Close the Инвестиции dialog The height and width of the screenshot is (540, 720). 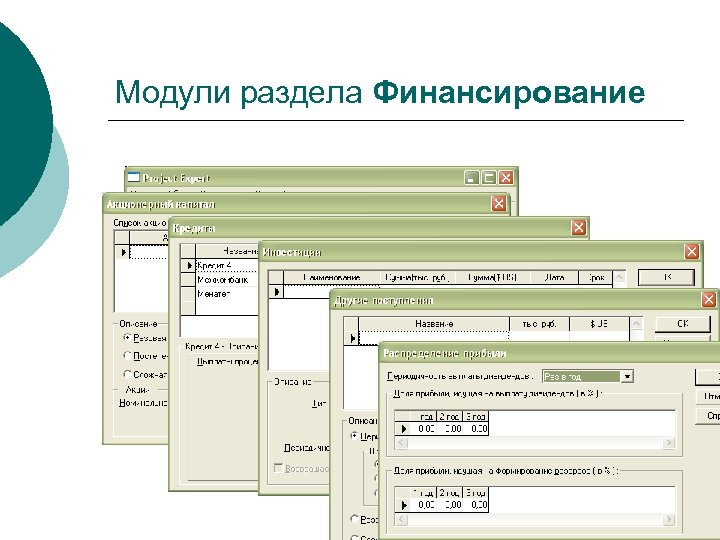click(x=692, y=251)
